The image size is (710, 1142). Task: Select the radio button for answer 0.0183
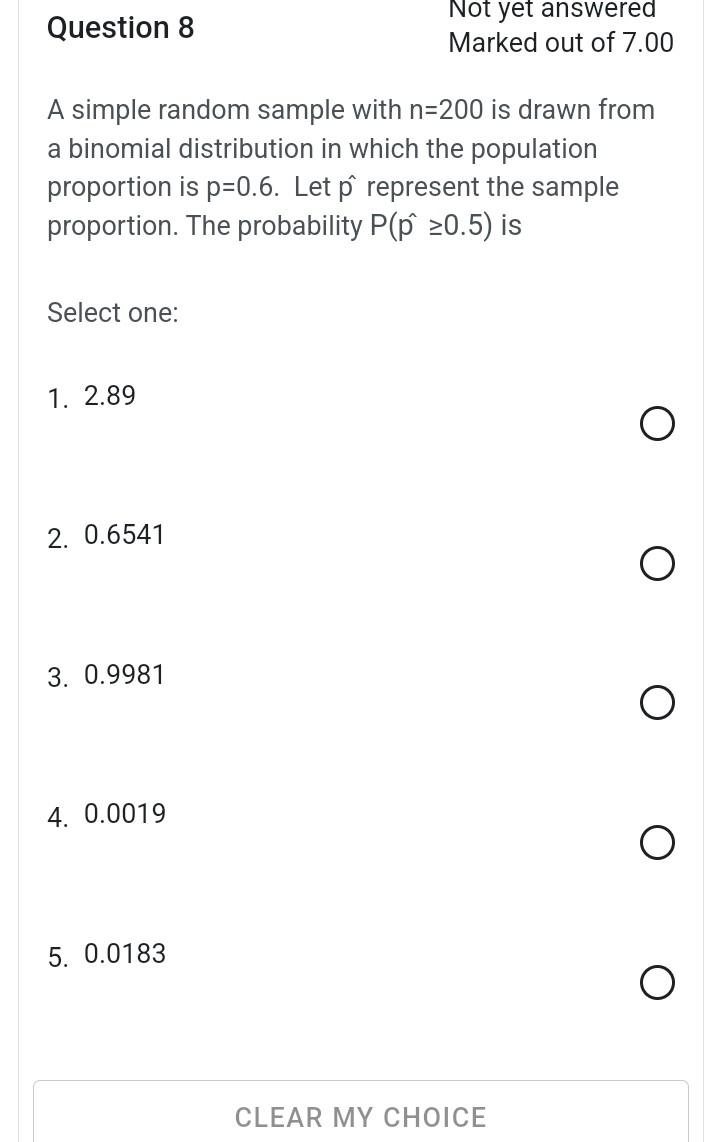[657, 982]
